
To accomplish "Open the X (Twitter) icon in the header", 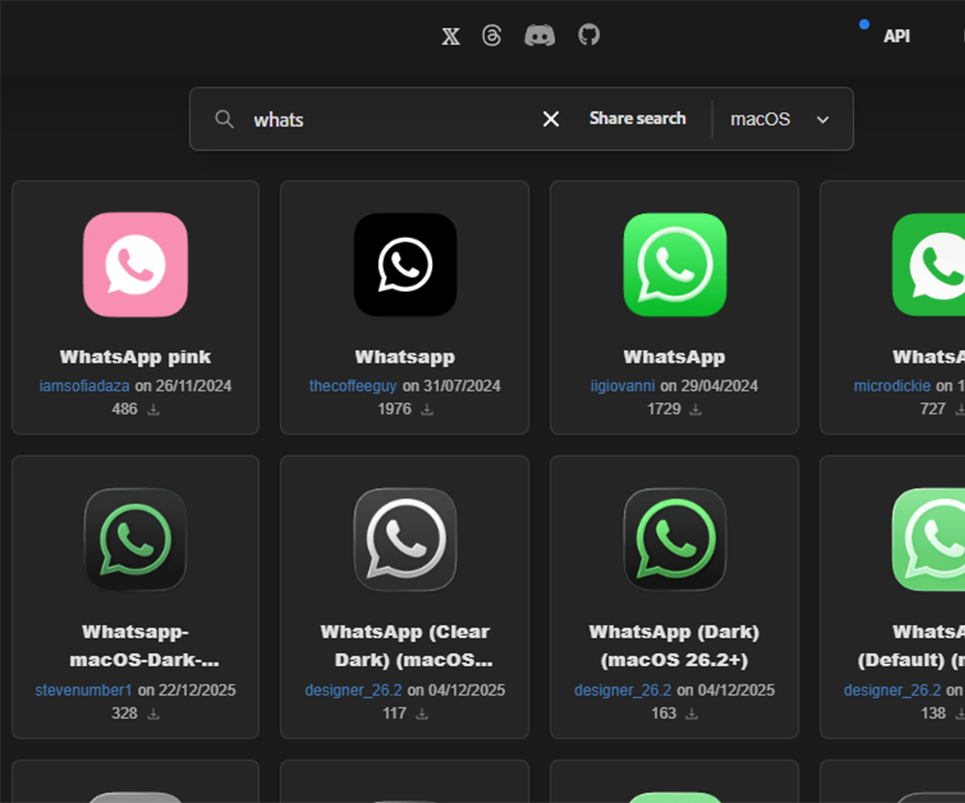I will pos(450,36).
